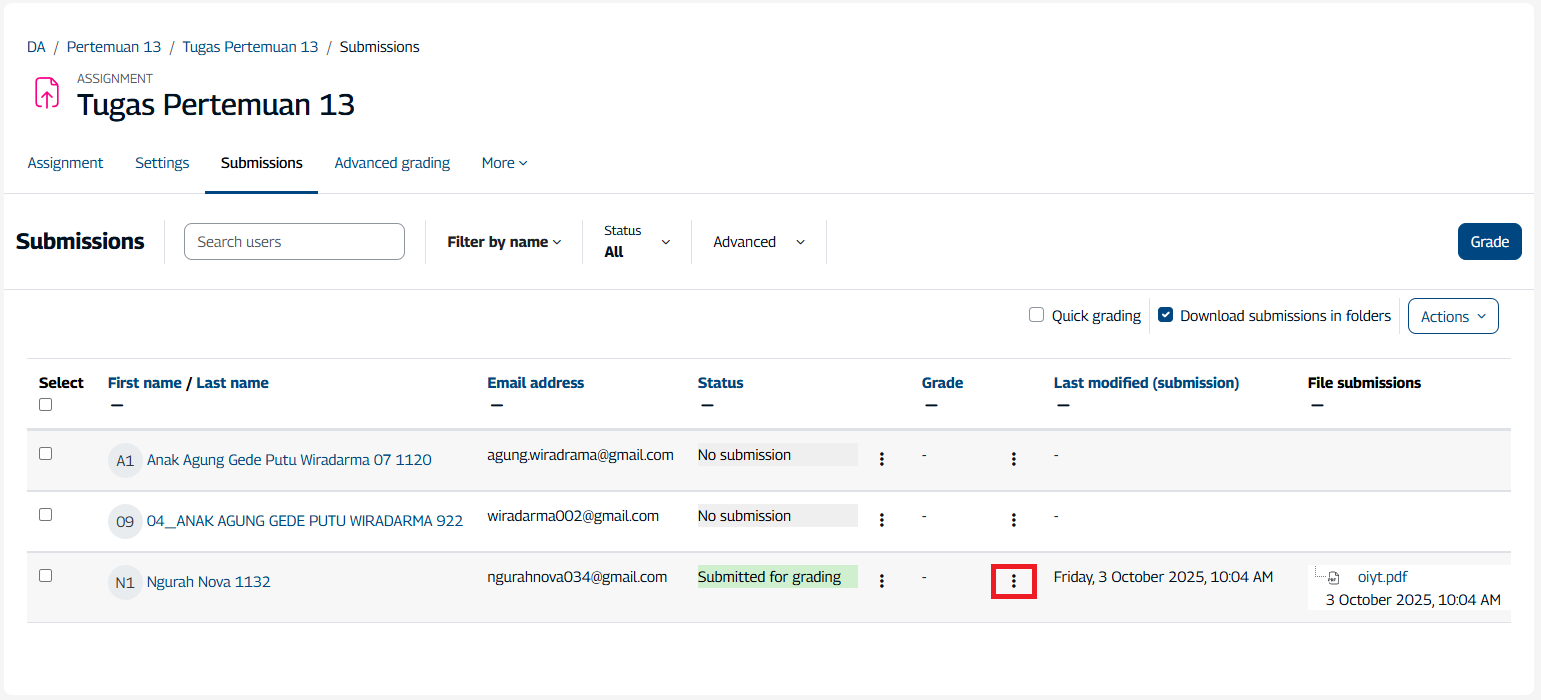1541x700 pixels.
Task: Open the Status All filter dropdown
Action: [637, 242]
